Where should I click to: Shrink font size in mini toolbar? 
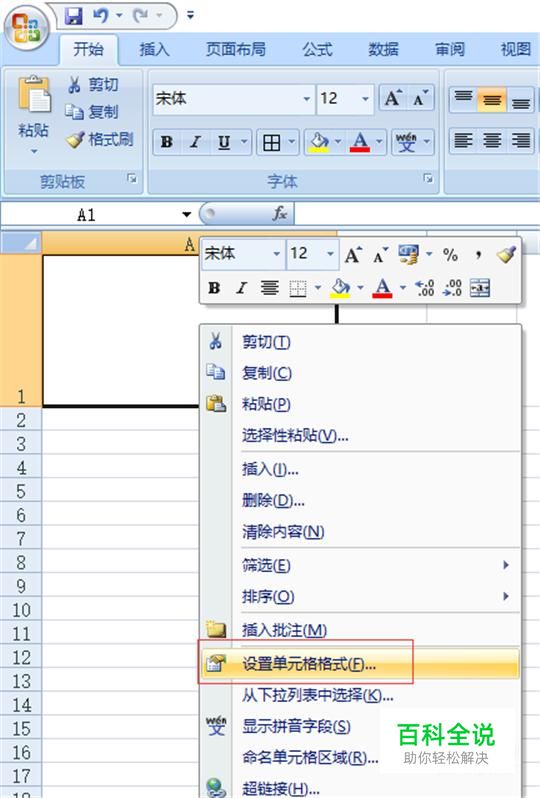click(x=380, y=254)
